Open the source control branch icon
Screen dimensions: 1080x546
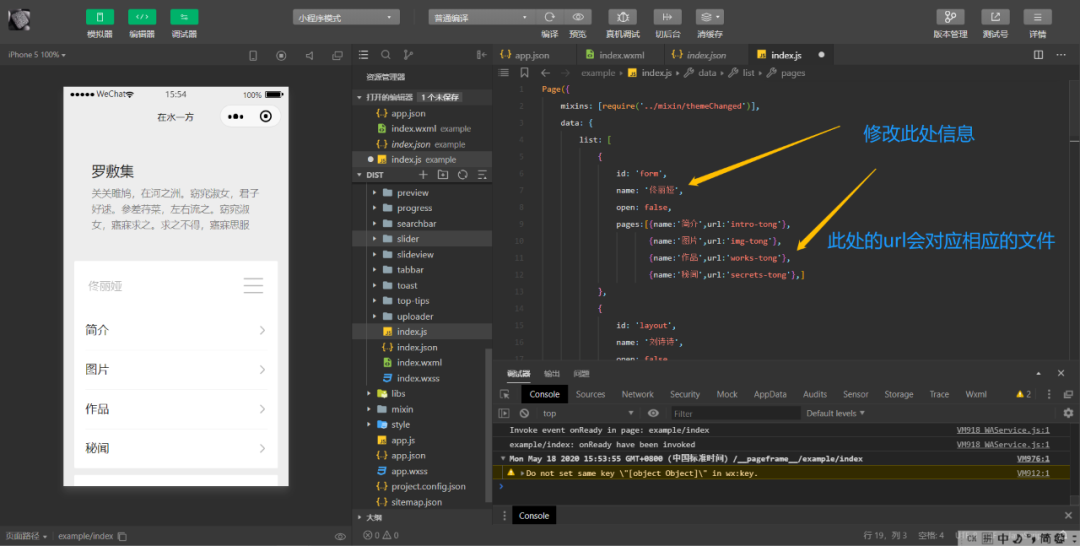click(x=408, y=55)
